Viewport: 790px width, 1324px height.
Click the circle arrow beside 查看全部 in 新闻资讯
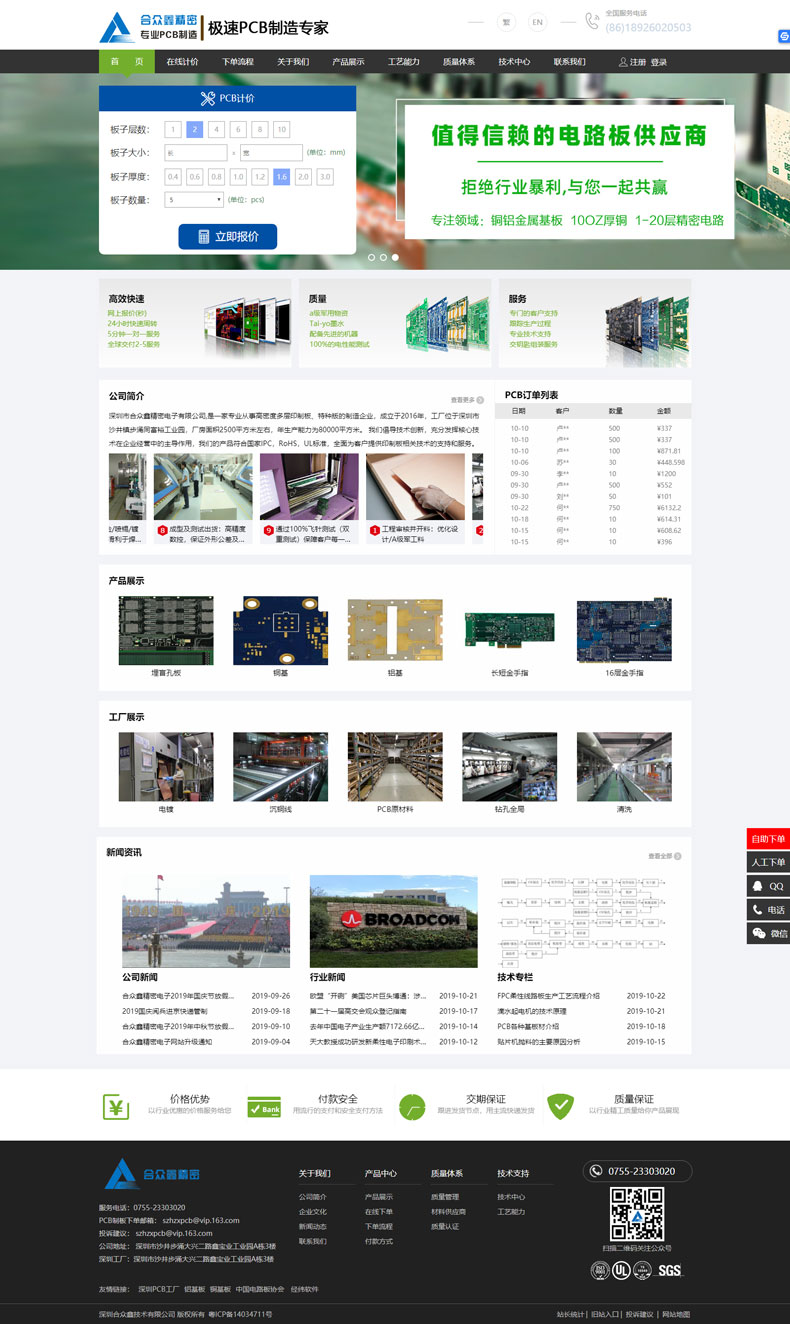coord(680,855)
